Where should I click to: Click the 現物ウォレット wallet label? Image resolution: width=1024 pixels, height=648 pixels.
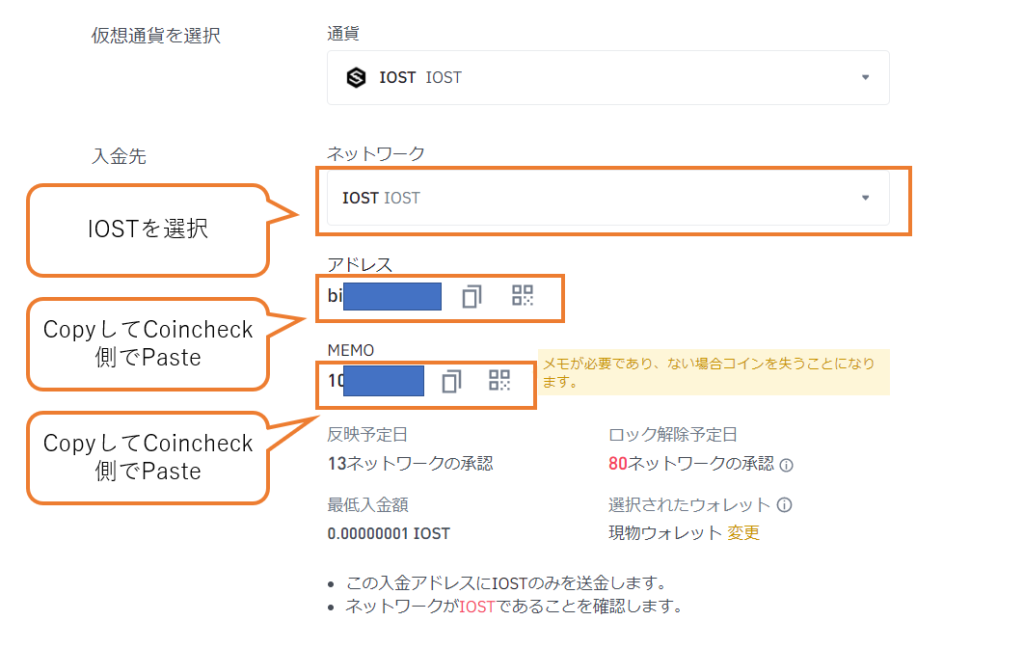(665, 533)
